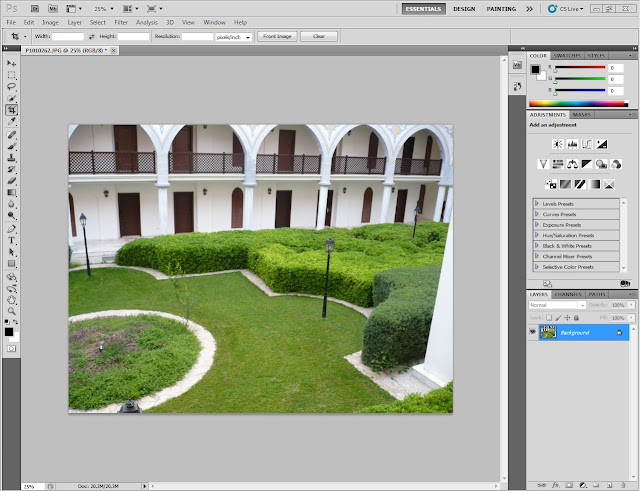This screenshot has width=640, height=491.
Task: Click the foreground color swatch in toolbox
Action: [9, 332]
